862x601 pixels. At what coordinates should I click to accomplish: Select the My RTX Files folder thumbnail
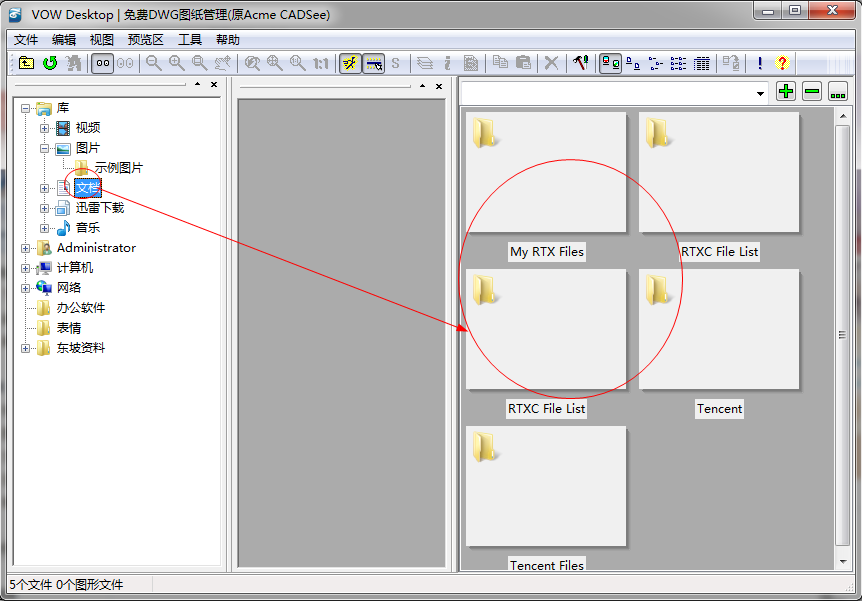(x=546, y=173)
